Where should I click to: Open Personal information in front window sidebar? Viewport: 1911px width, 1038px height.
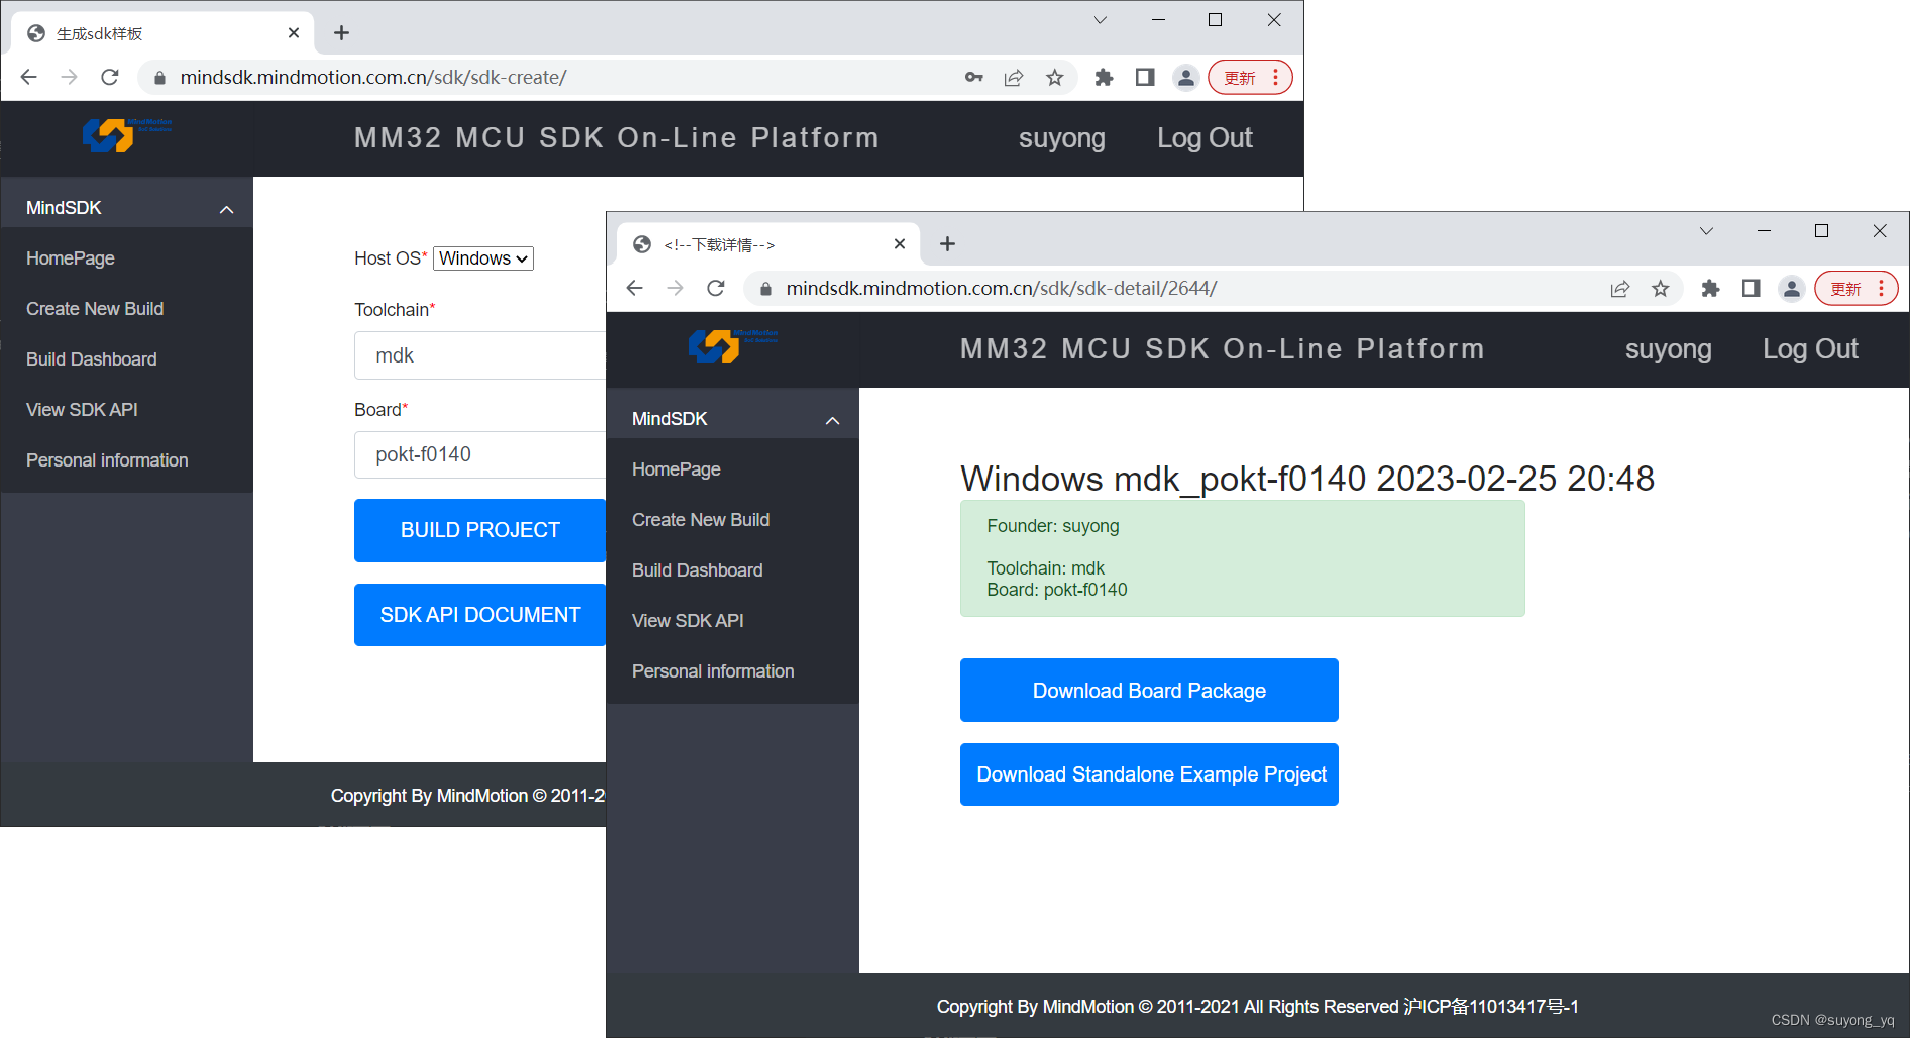713,671
